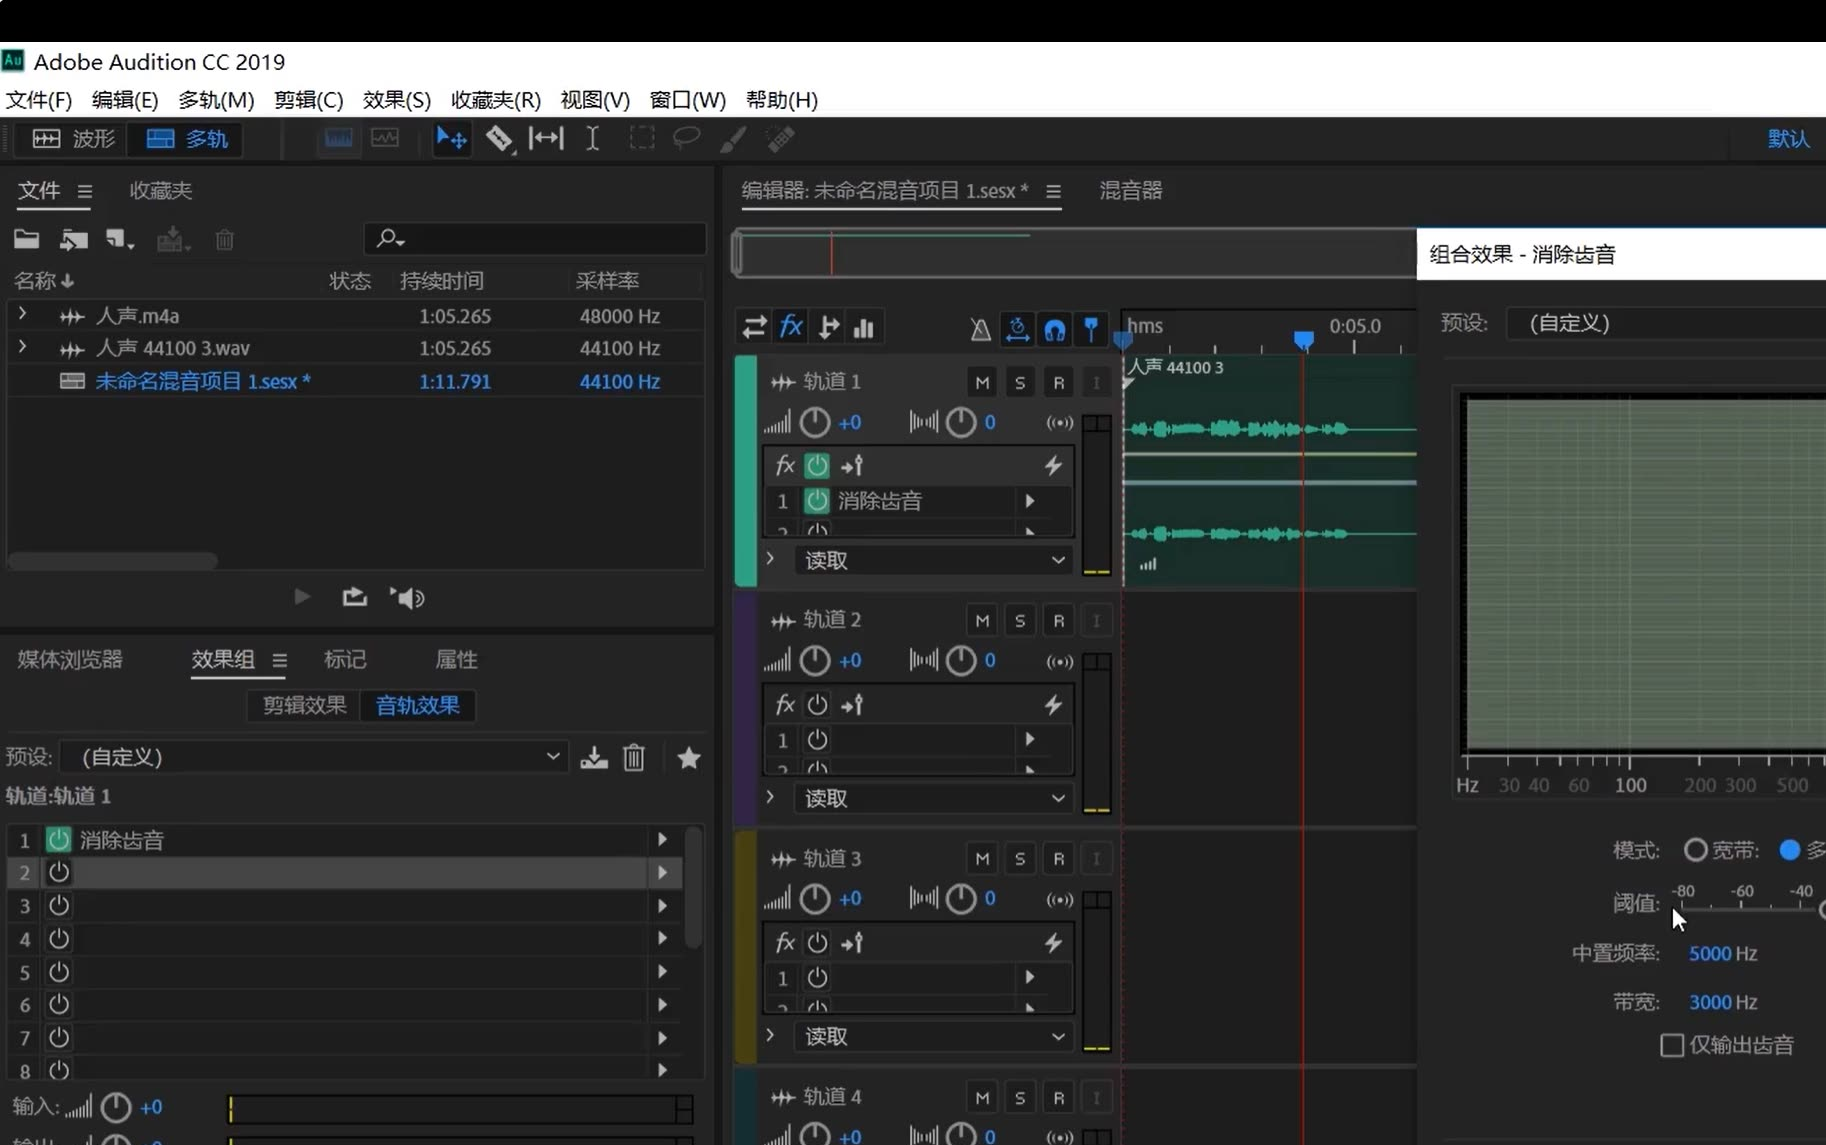Select the Spot Healing Brush tool
The image size is (1826, 1145).
tap(781, 139)
